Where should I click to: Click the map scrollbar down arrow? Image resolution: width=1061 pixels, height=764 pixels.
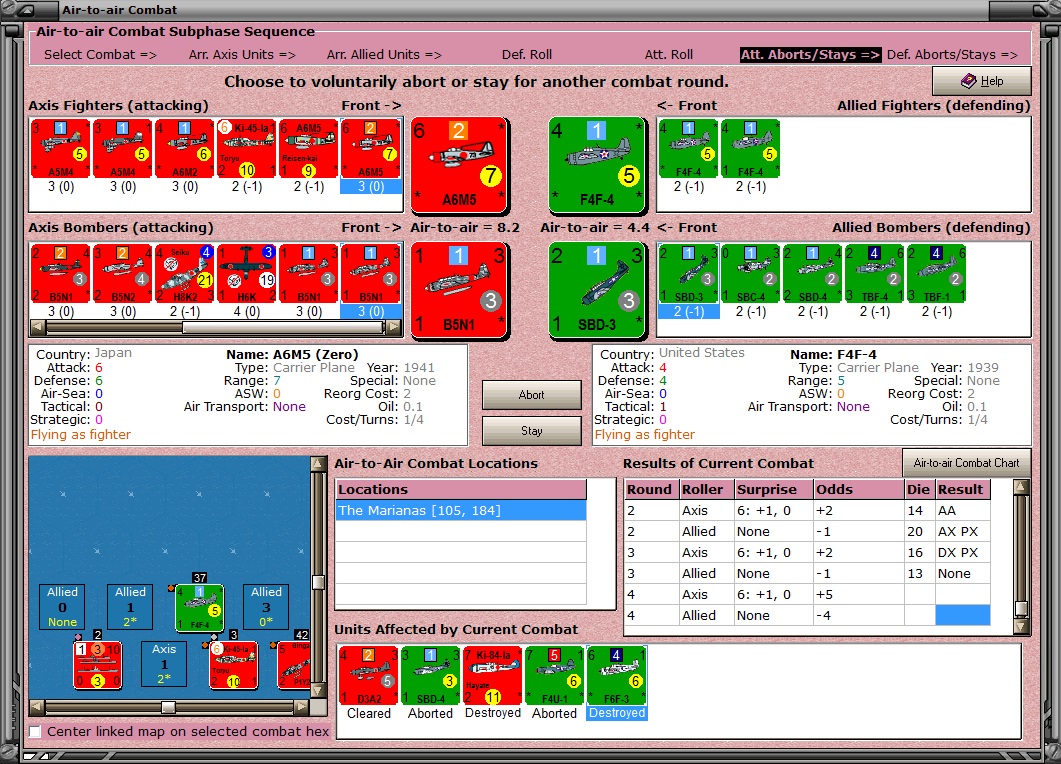click(317, 690)
